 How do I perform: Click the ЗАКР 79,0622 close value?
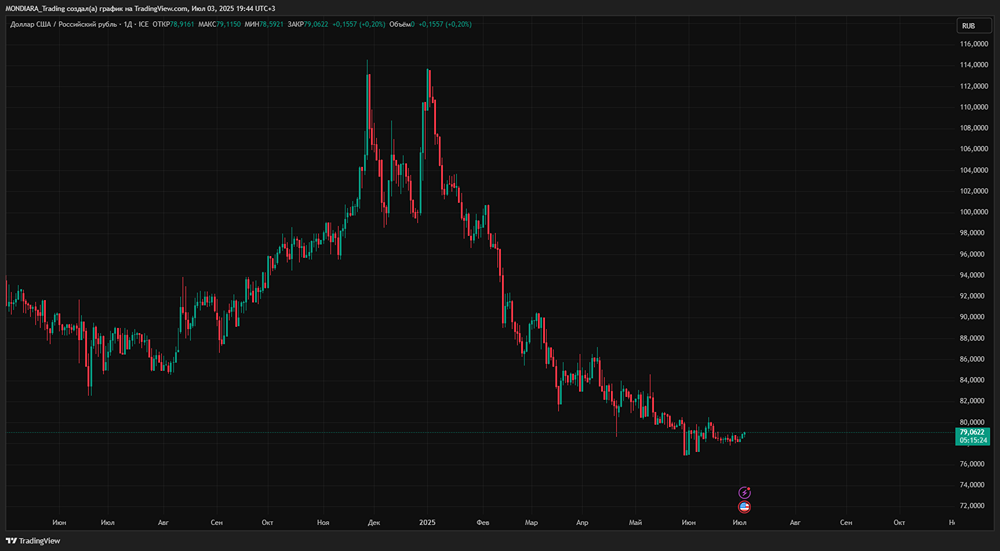pos(309,24)
